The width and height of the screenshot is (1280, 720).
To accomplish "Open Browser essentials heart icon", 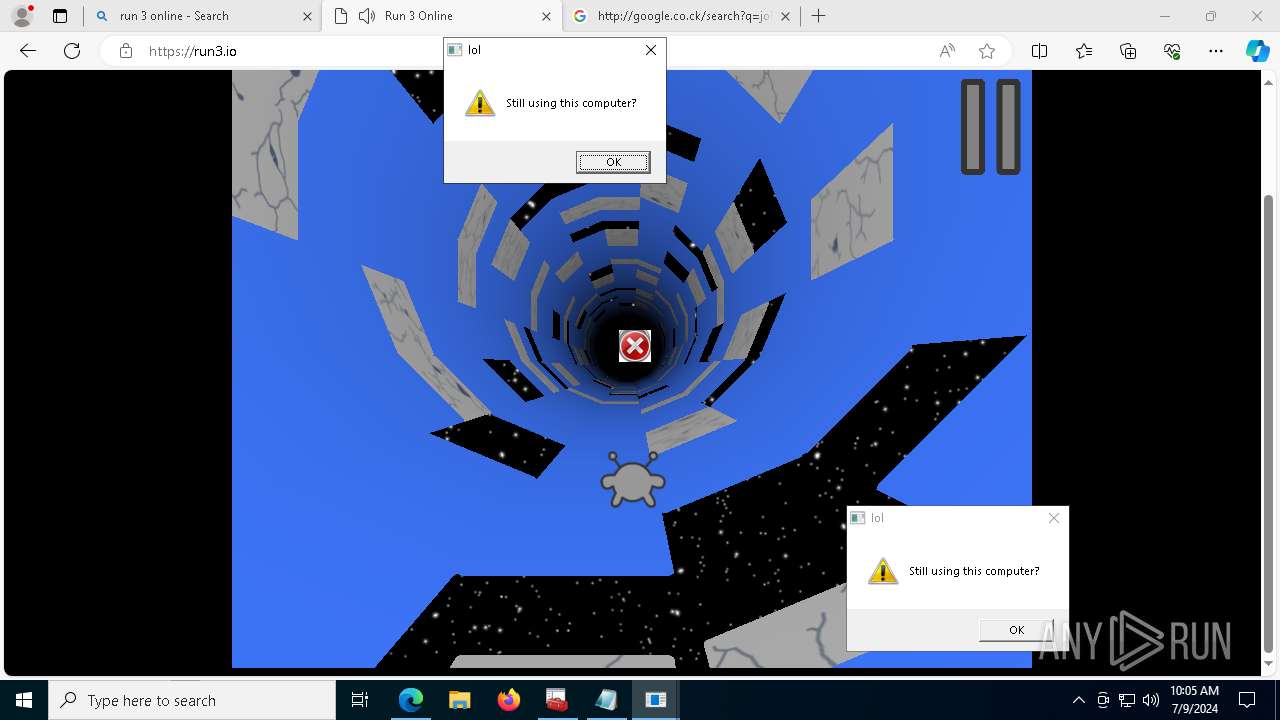I will (x=1172, y=51).
